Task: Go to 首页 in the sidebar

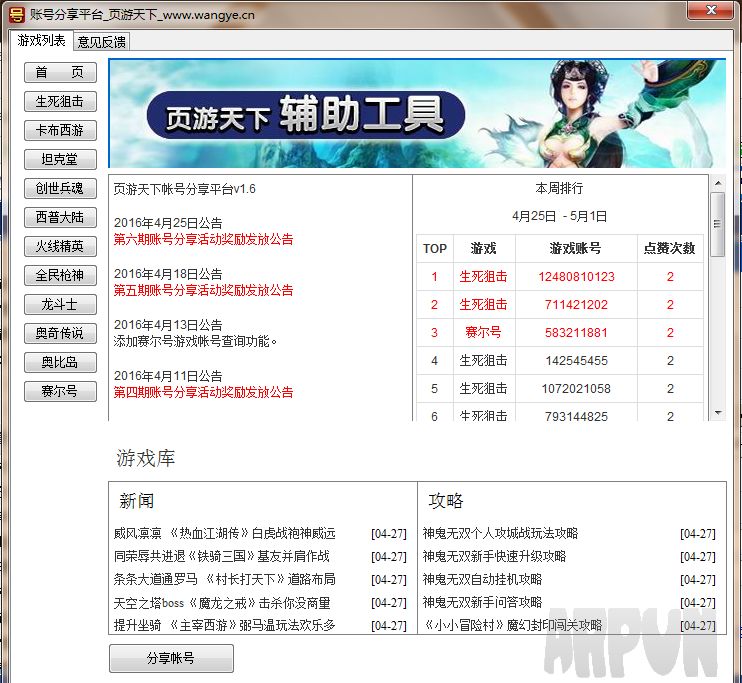Action: [x=60, y=72]
